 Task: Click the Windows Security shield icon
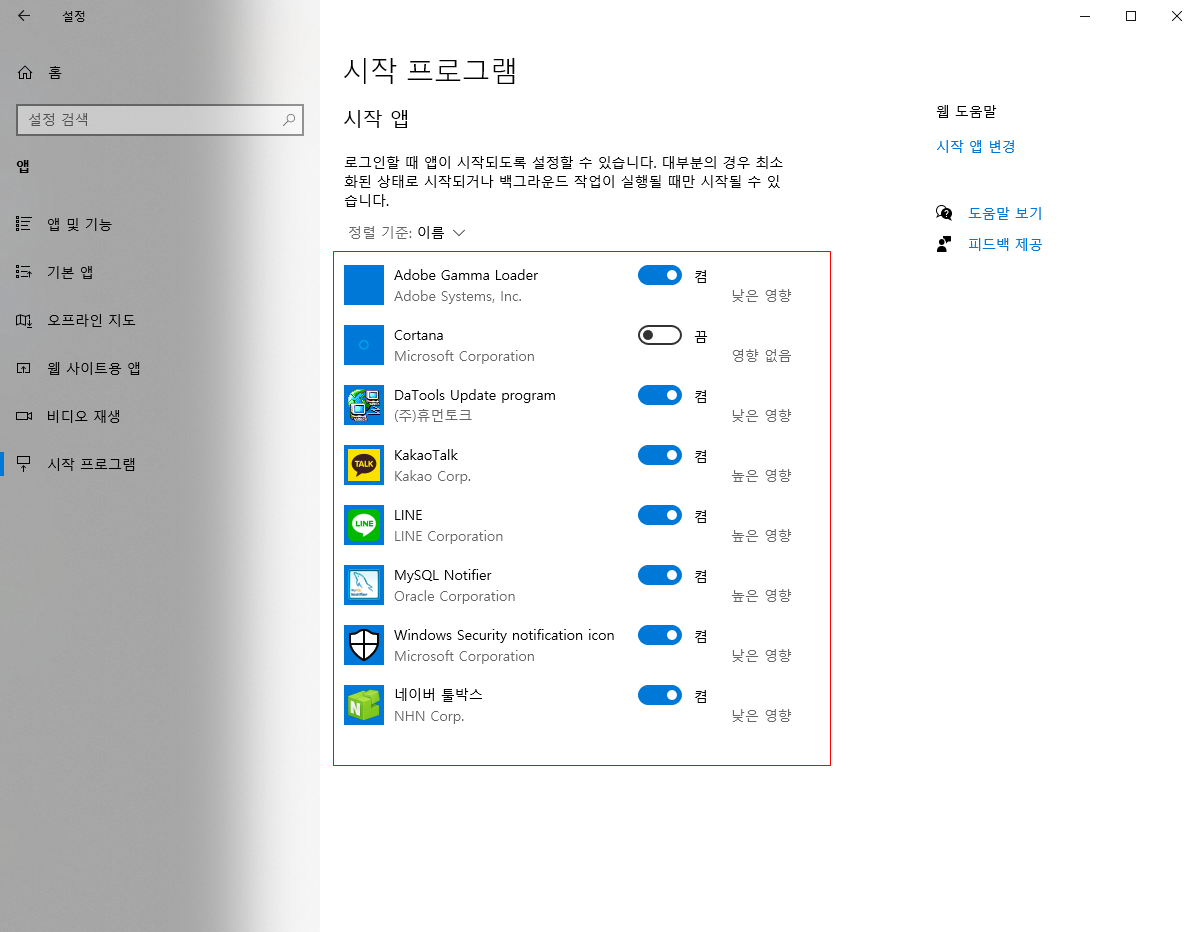[x=364, y=645]
